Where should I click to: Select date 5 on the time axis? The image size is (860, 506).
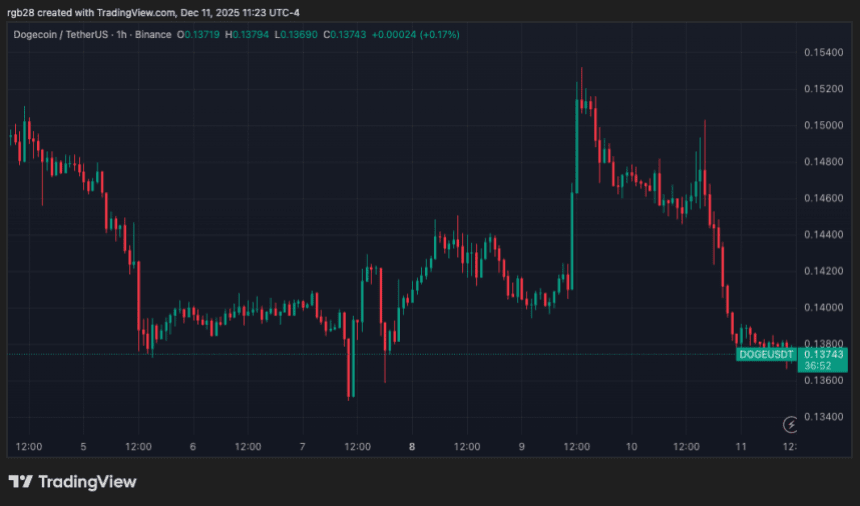(x=83, y=447)
